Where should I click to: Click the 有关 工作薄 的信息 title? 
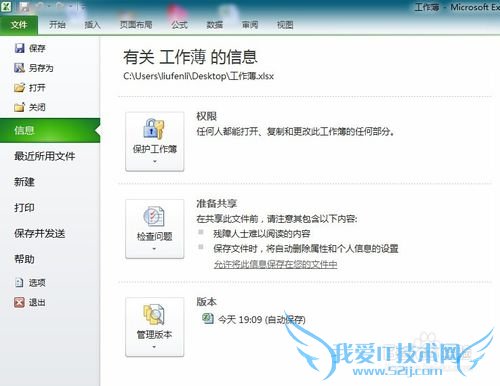[190, 57]
